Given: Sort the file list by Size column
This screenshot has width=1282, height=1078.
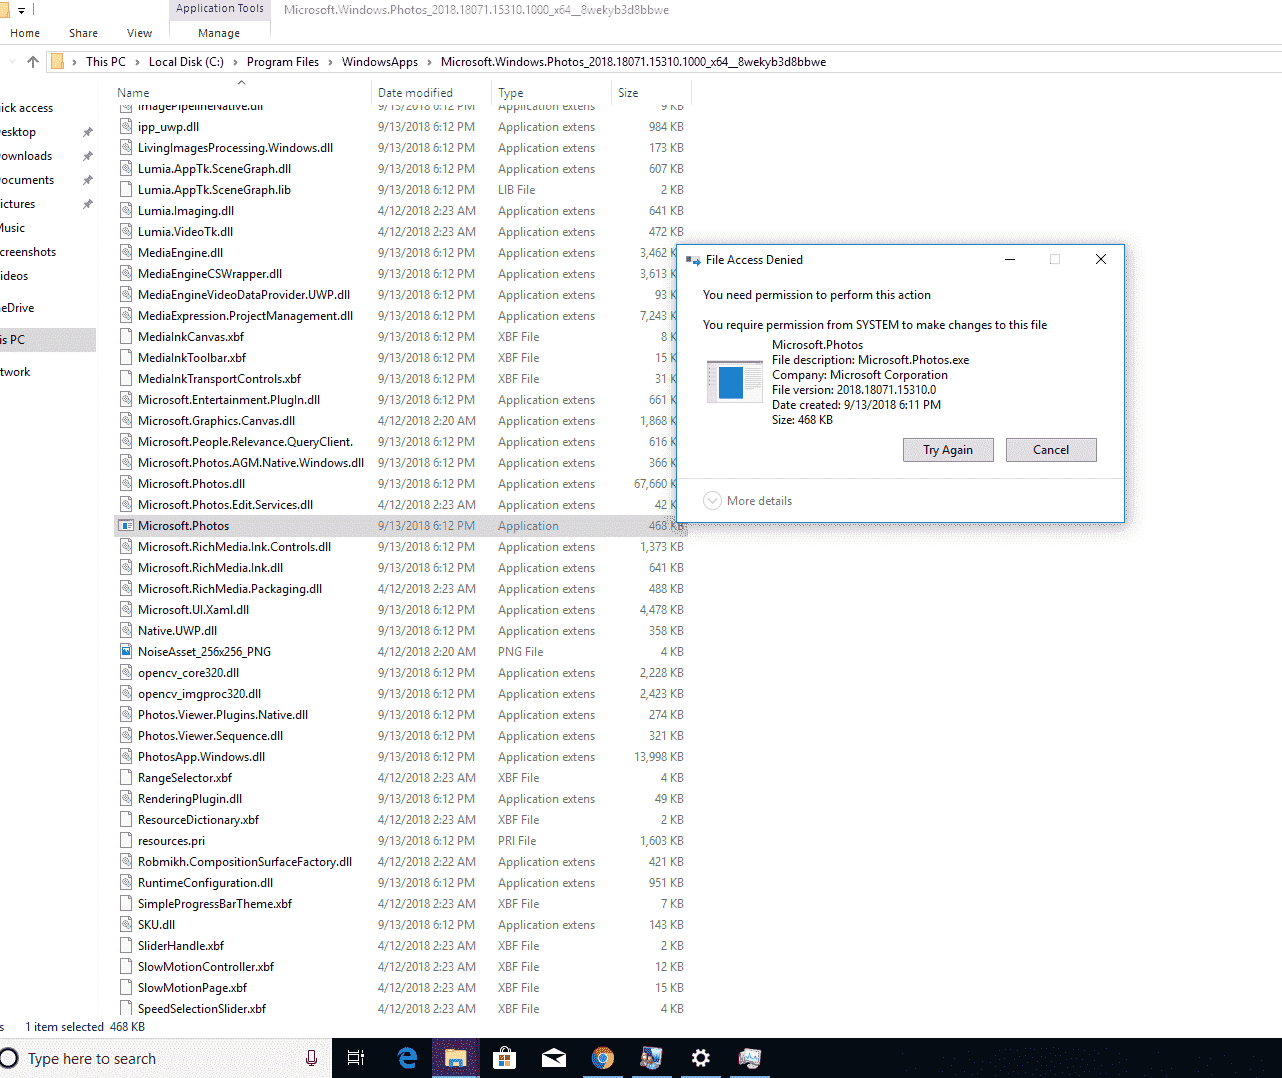Looking at the screenshot, I should point(650,92).
